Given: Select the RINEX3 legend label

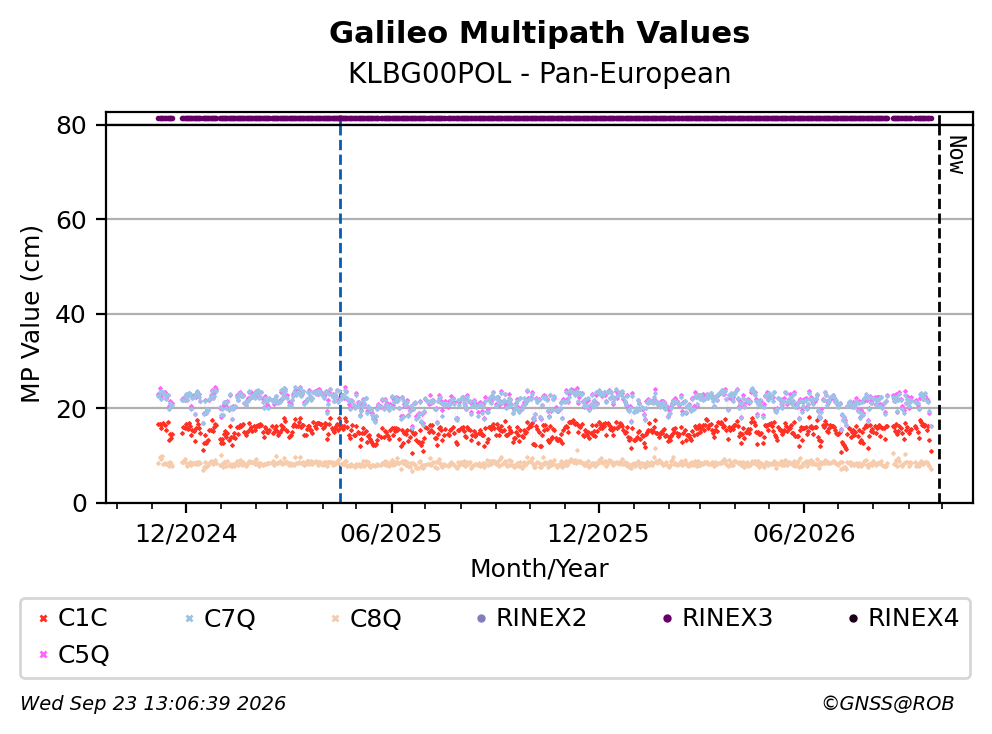Looking at the screenshot, I should click(728, 618).
